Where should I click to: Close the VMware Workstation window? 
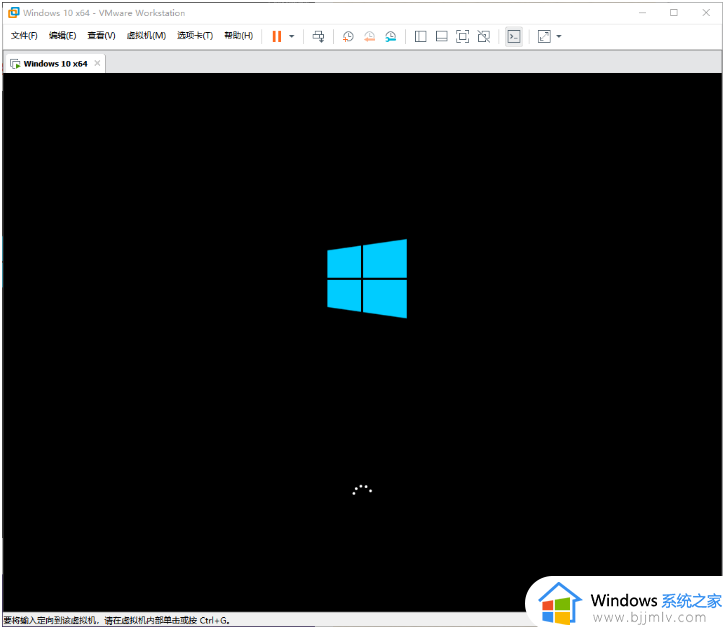[706, 13]
